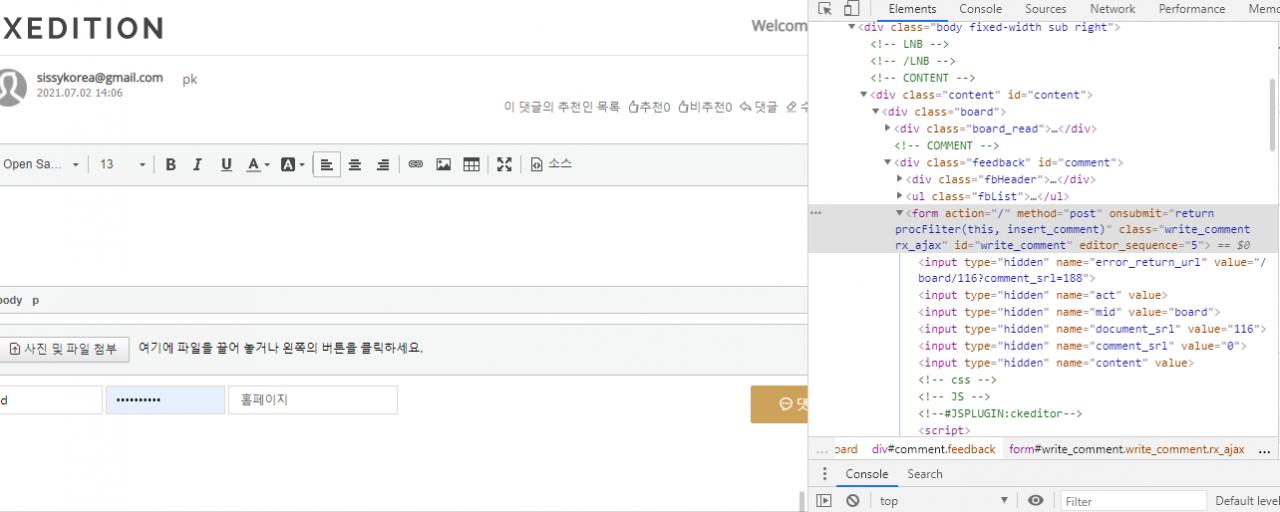
Task: Click the 댓글 reply link on comment
Action: [758, 107]
